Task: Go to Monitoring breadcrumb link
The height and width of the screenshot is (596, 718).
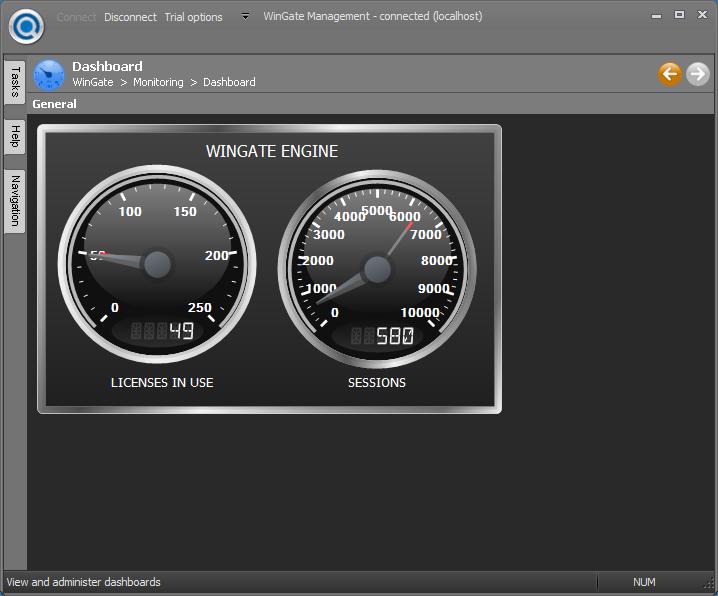Action: (158, 82)
